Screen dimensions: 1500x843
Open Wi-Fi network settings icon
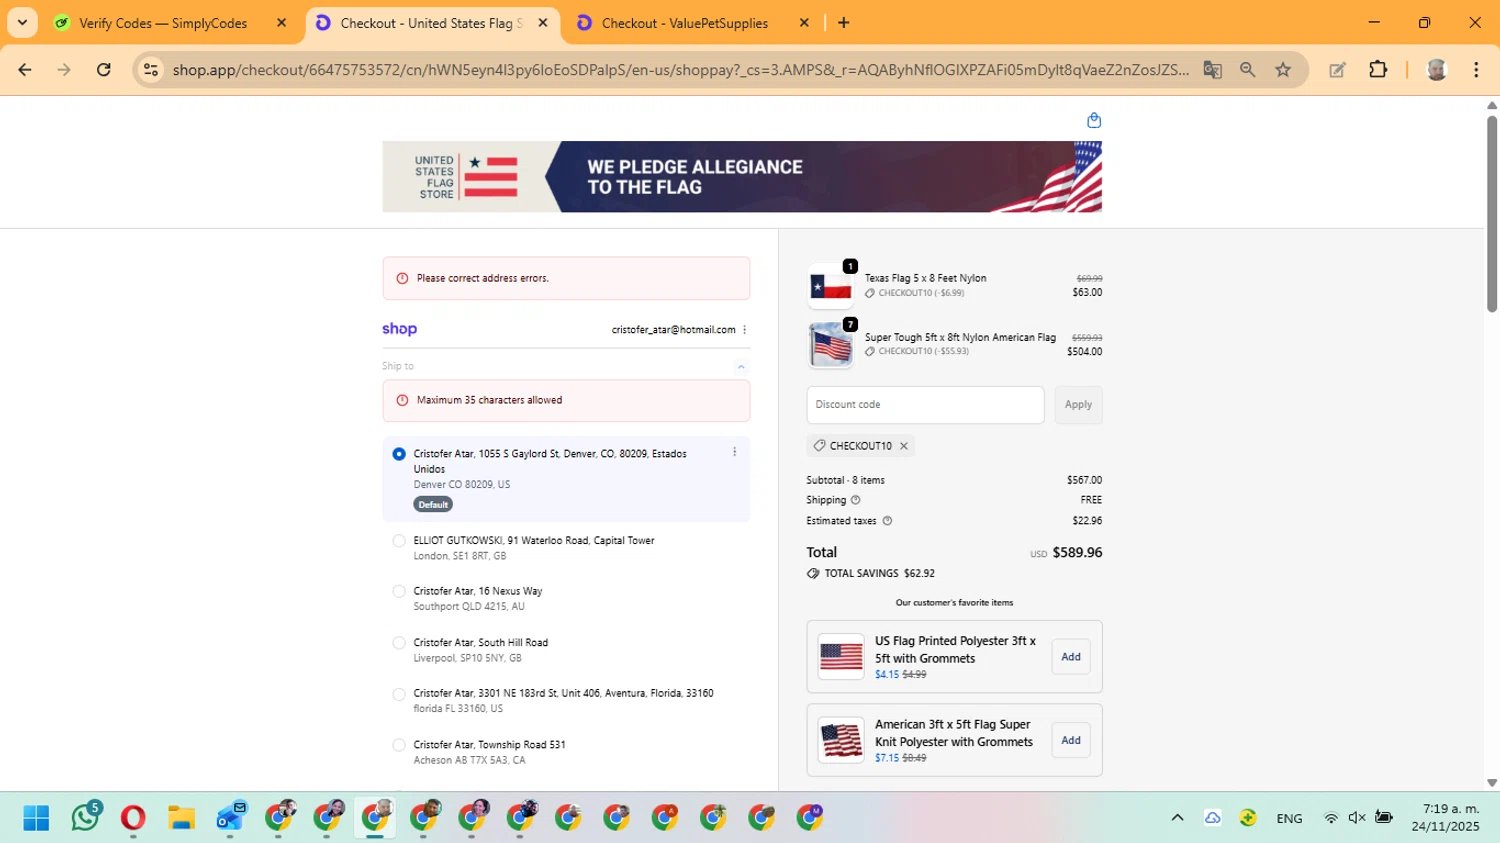[x=1331, y=818]
